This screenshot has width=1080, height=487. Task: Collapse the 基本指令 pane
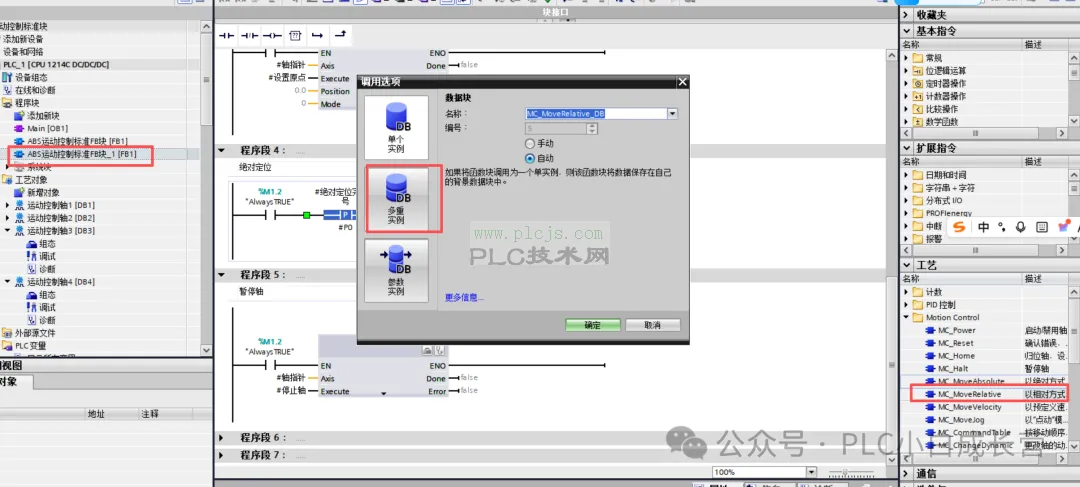[907, 31]
